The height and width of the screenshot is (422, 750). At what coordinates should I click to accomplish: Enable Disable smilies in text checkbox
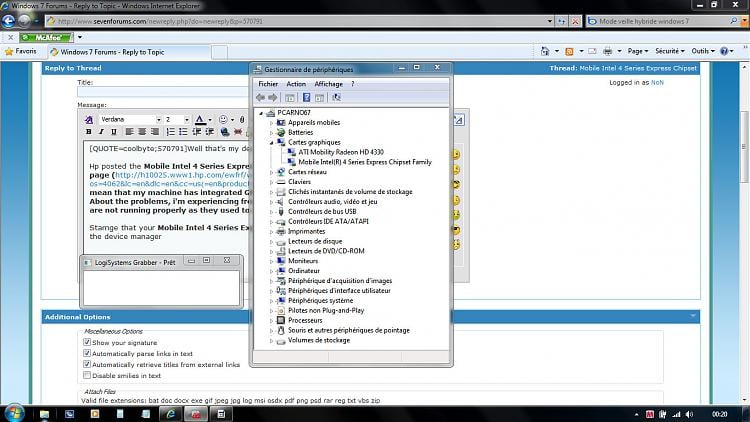[x=87, y=375]
